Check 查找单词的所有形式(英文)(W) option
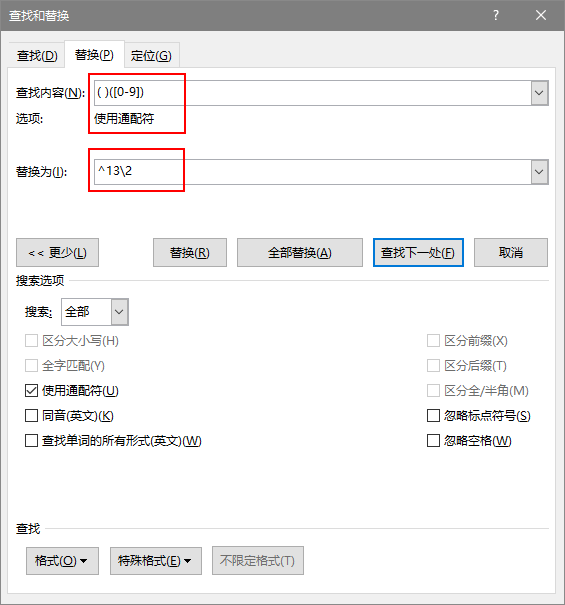The width and height of the screenshot is (565, 605). coord(31,441)
